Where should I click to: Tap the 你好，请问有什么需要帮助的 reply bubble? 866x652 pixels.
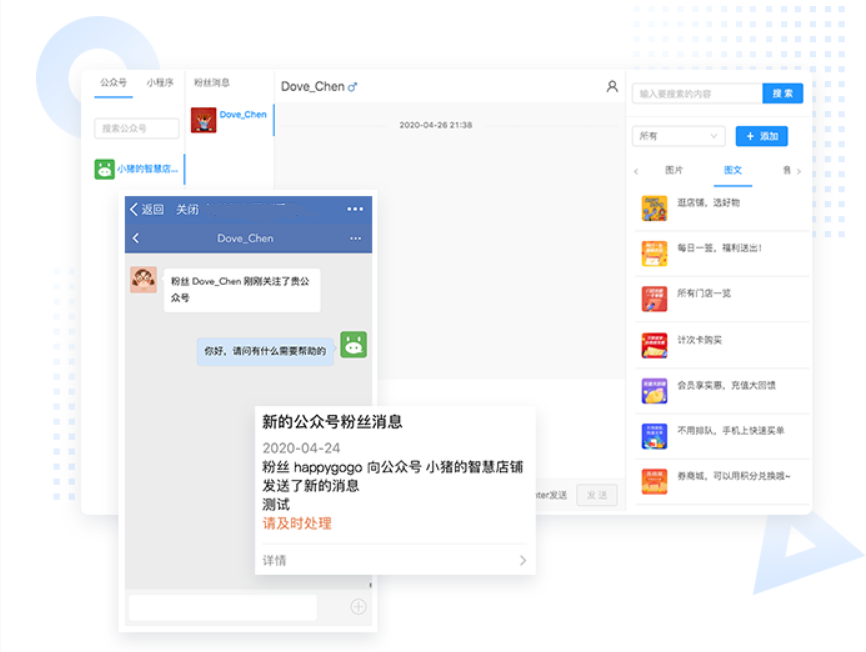(x=265, y=351)
